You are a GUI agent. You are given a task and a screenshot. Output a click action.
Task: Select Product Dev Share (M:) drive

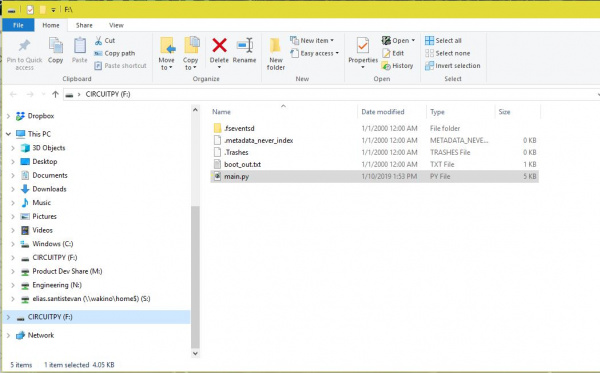point(61,271)
